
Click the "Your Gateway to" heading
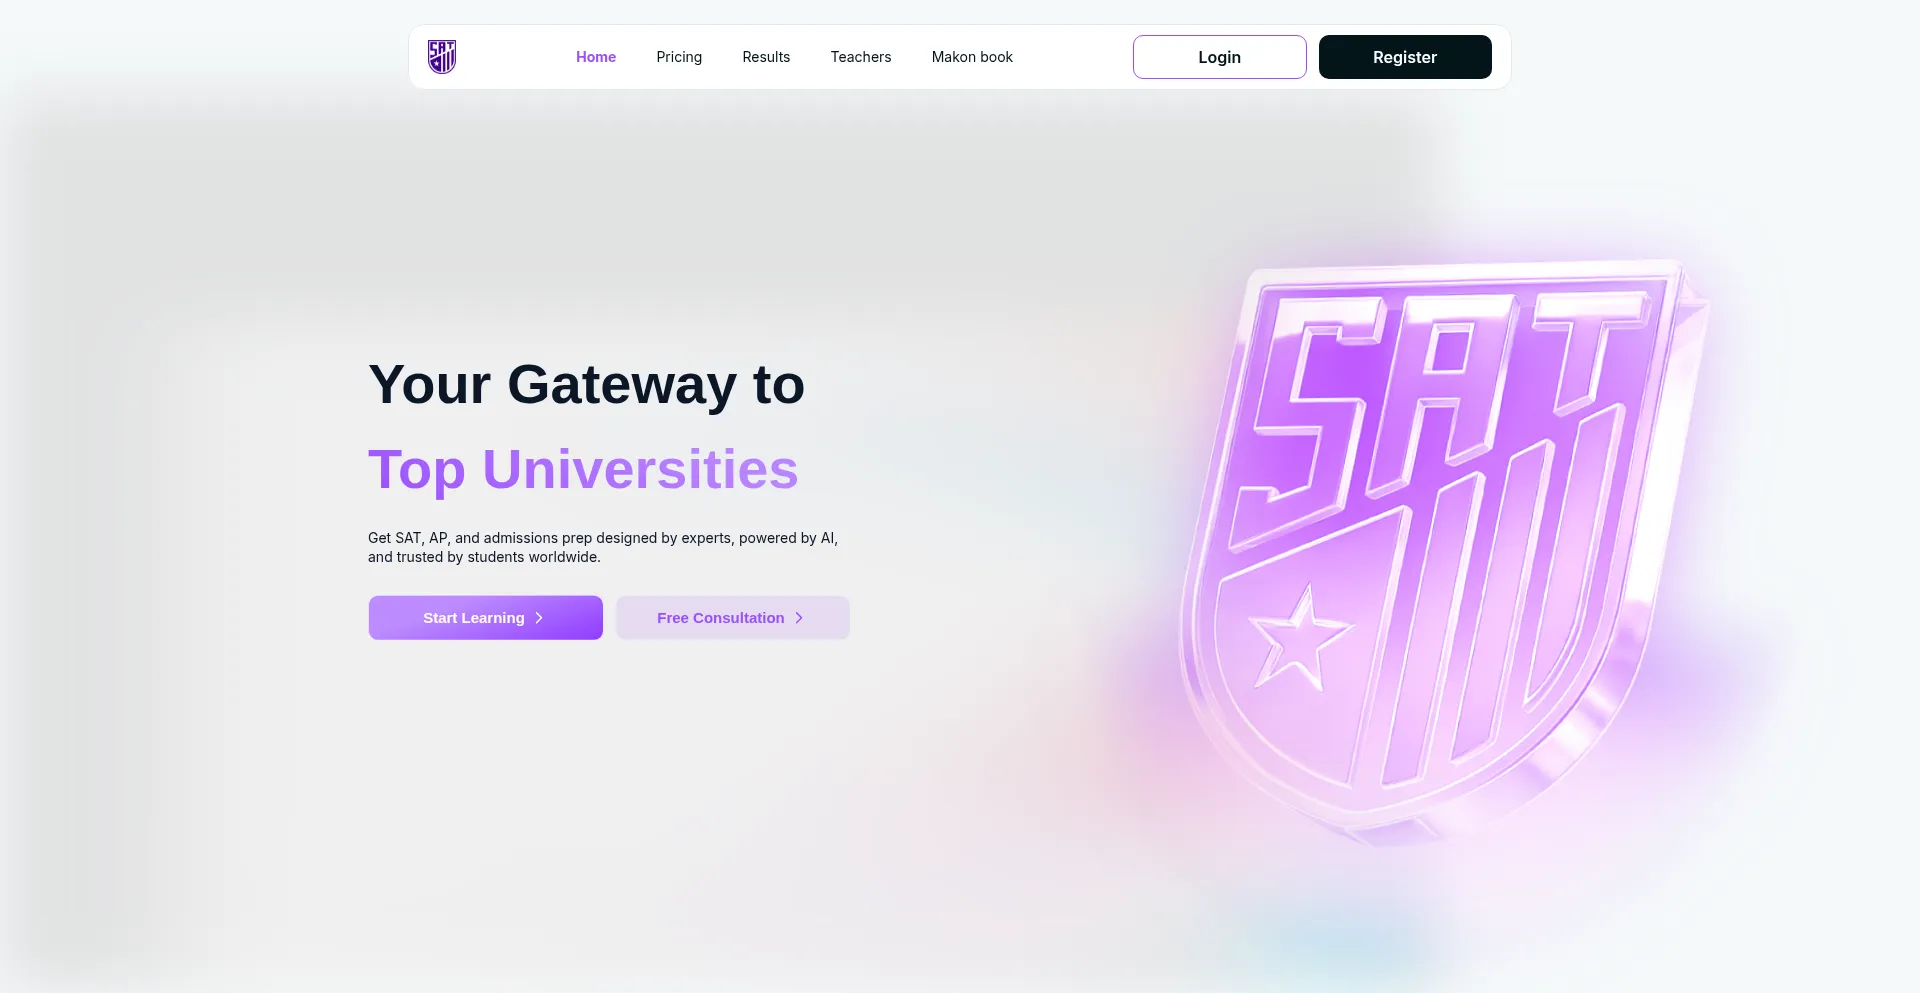tap(586, 385)
